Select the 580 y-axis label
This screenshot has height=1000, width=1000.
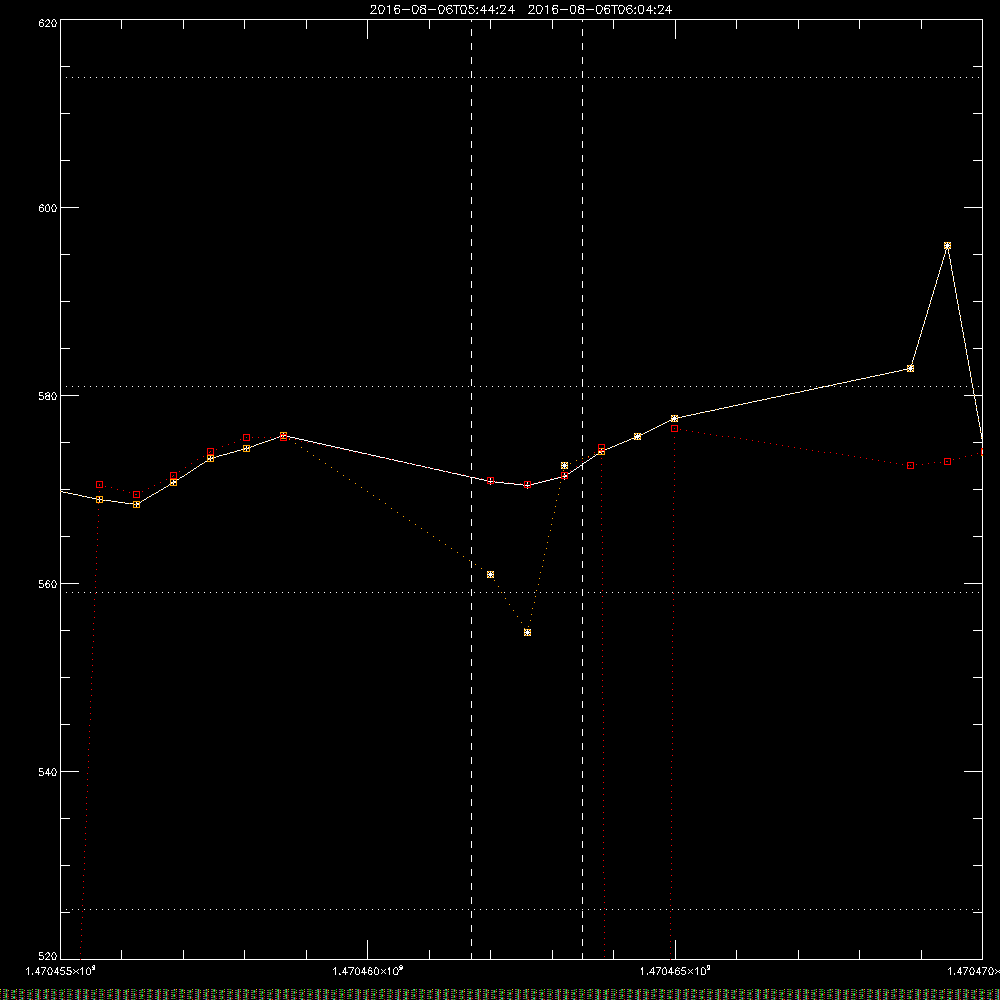(49, 395)
